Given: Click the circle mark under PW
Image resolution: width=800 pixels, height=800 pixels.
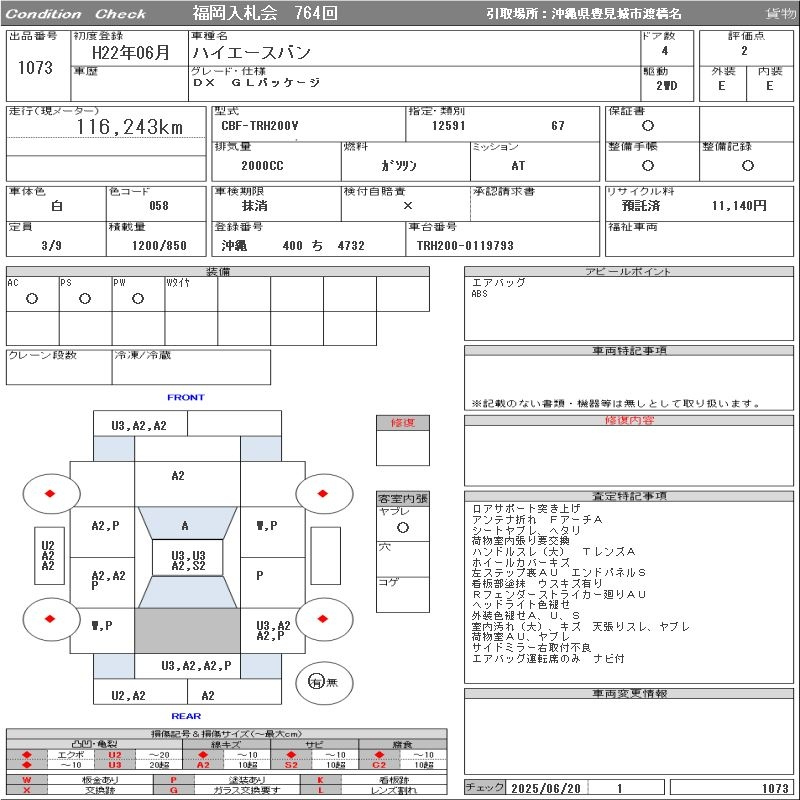Looking at the screenshot, I should 138,298.
